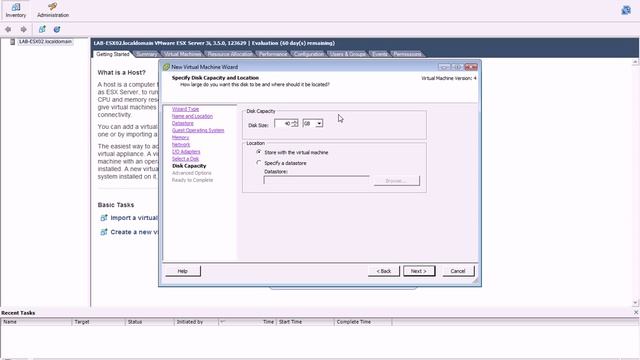Open the Administration view
This screenshot has width=640, height=360.
(53, 10)
